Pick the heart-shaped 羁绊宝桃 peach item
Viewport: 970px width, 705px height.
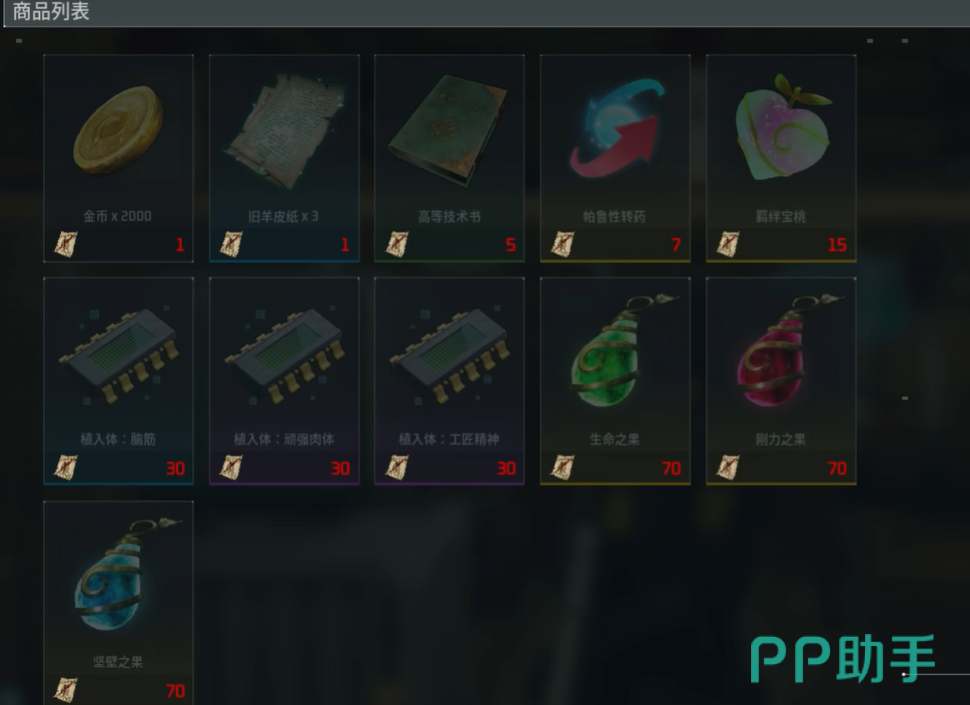[781, 128]
